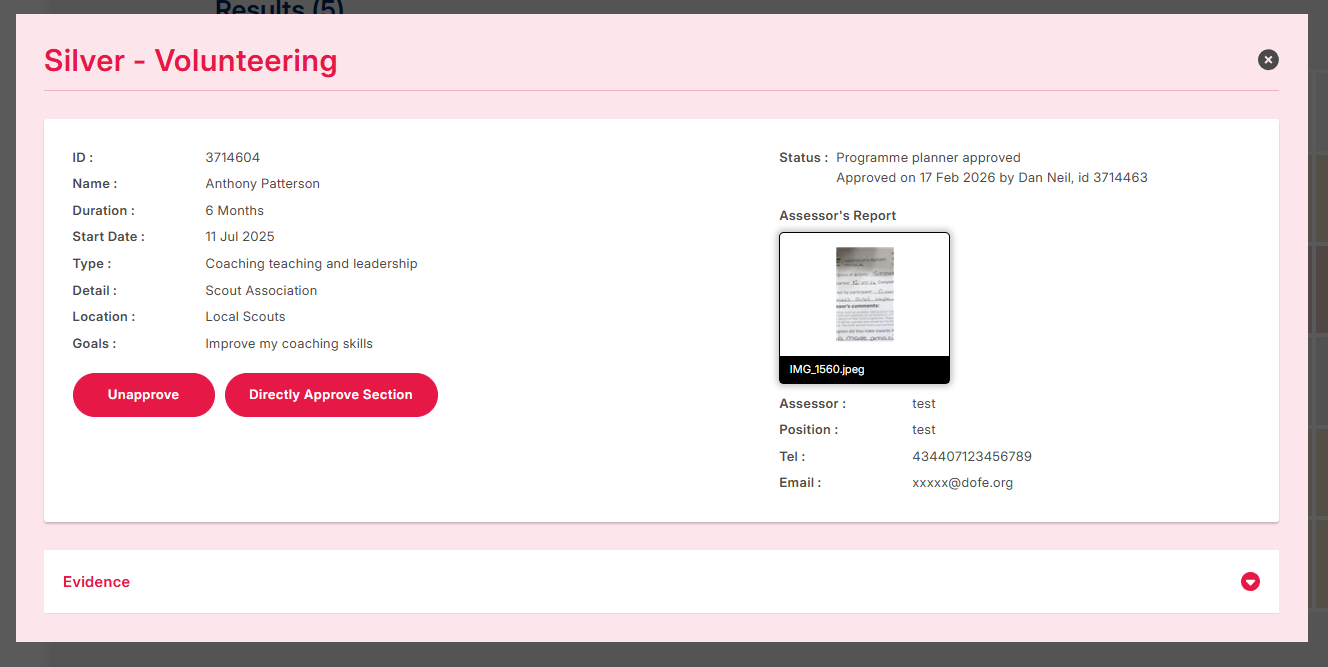Click the IMG_1560.jpeg file name caption
The image size is (1328, 667).
pos(827,369)
